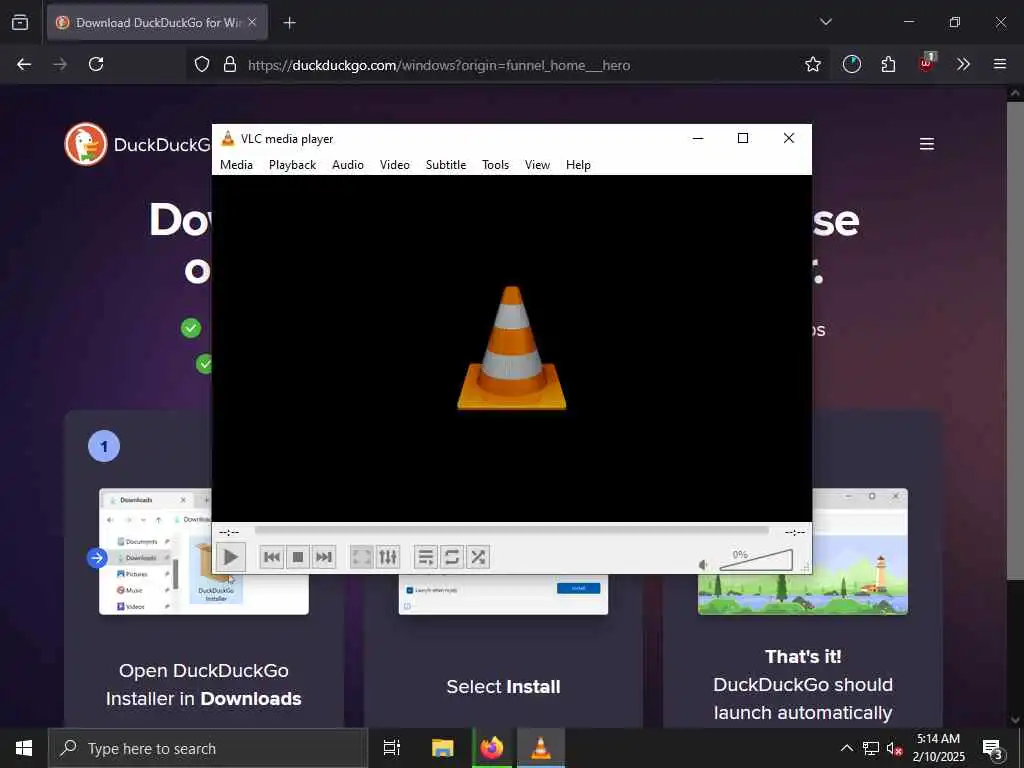Toggle the VLC playlist view
This screenshot has width=1024, height=768.
(425, 557)
